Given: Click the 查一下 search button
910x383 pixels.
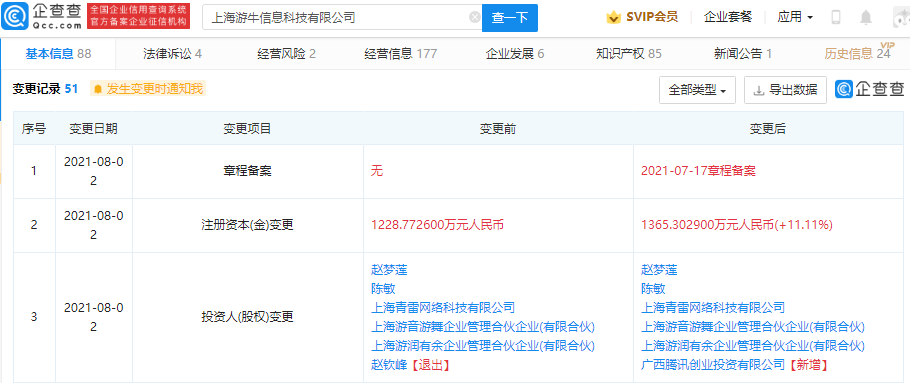Looking at the screenshot, I should coord(510,18).
